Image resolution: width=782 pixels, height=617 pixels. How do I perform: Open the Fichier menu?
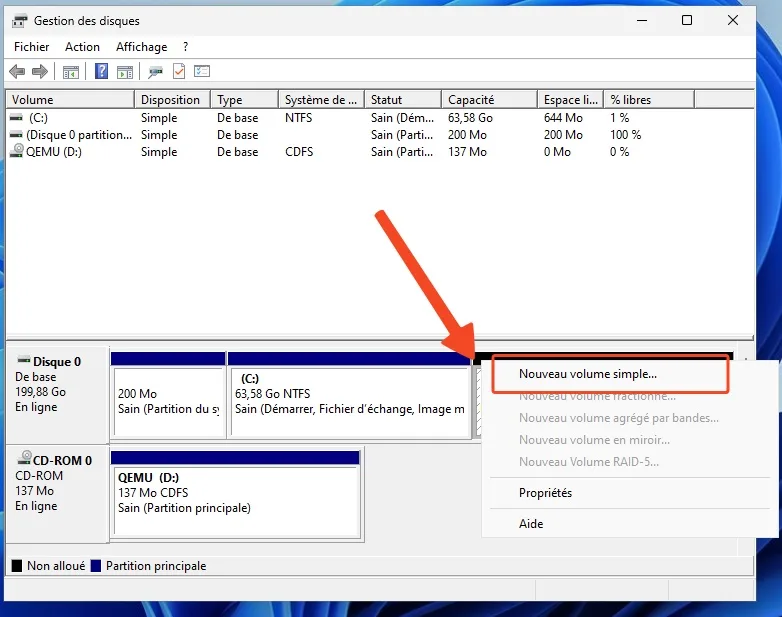click(x=31, y=47)
